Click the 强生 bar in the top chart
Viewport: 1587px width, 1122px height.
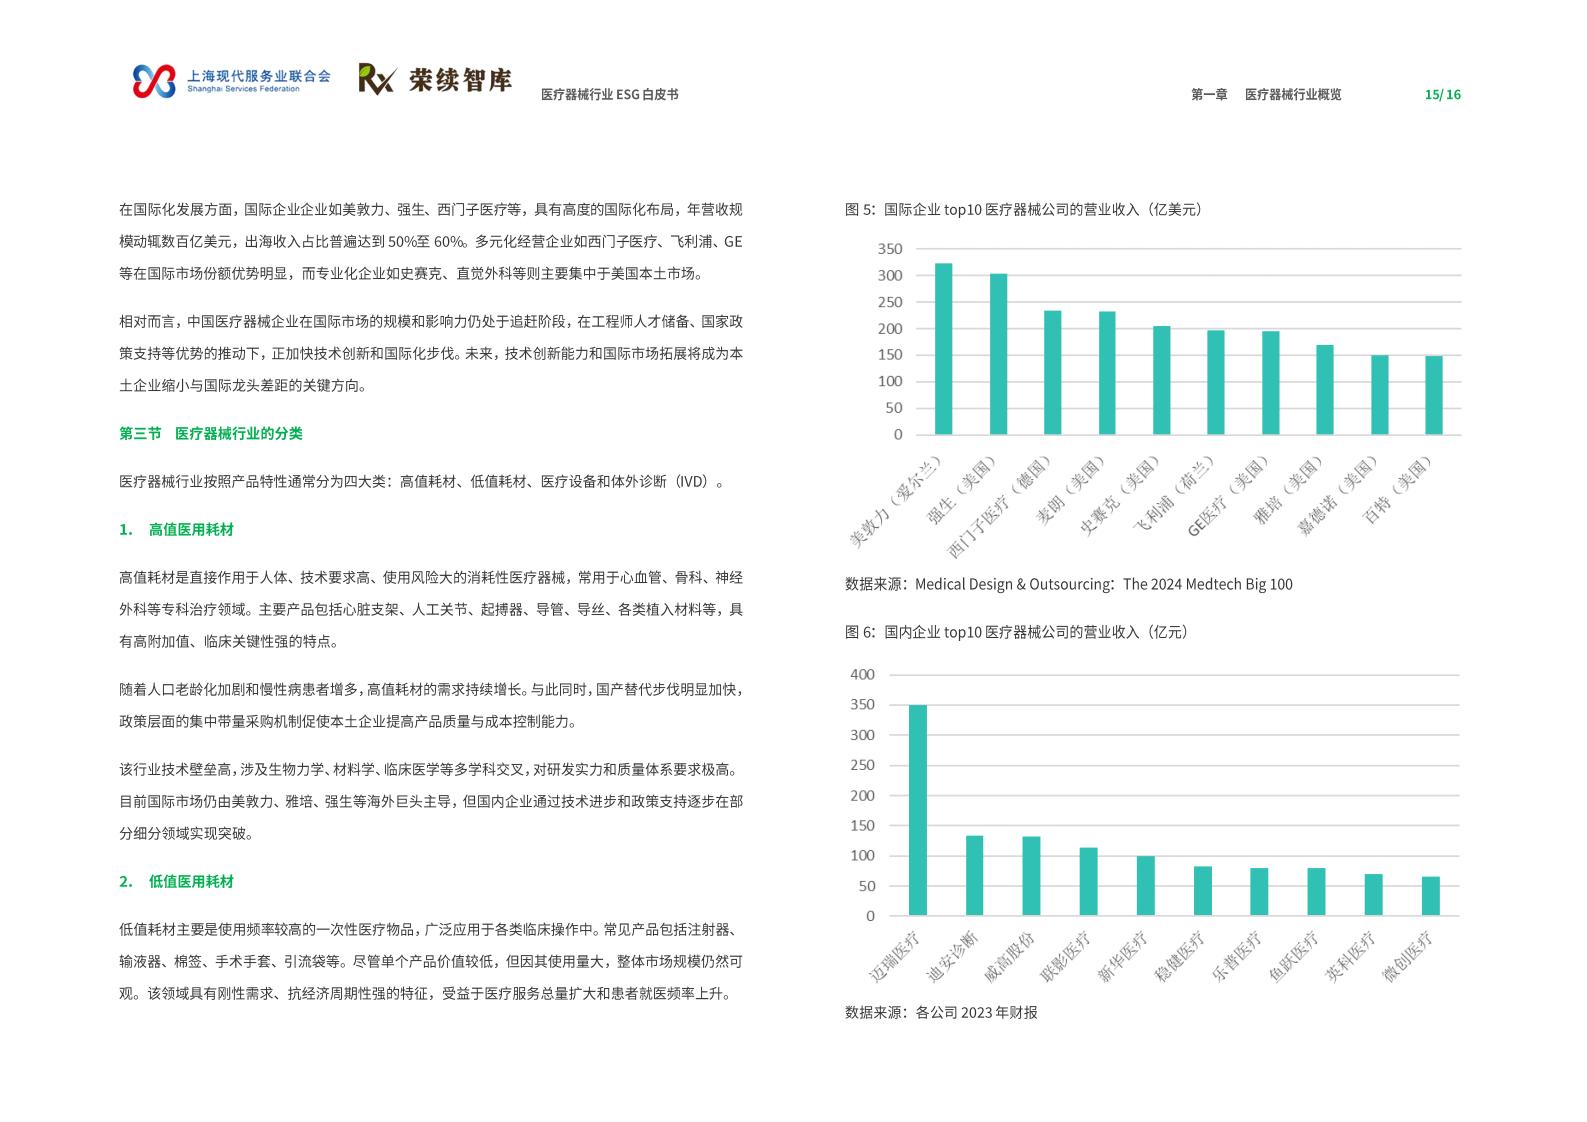pyautogui.click(x=998, y=354)
